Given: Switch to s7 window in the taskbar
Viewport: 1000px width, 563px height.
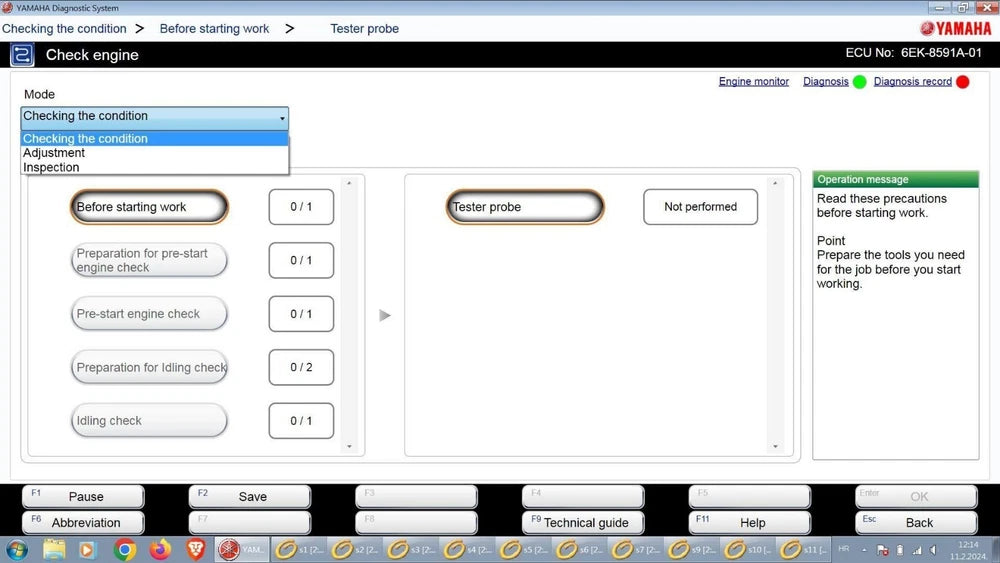Looking at the screenshot, I should 635,550.
